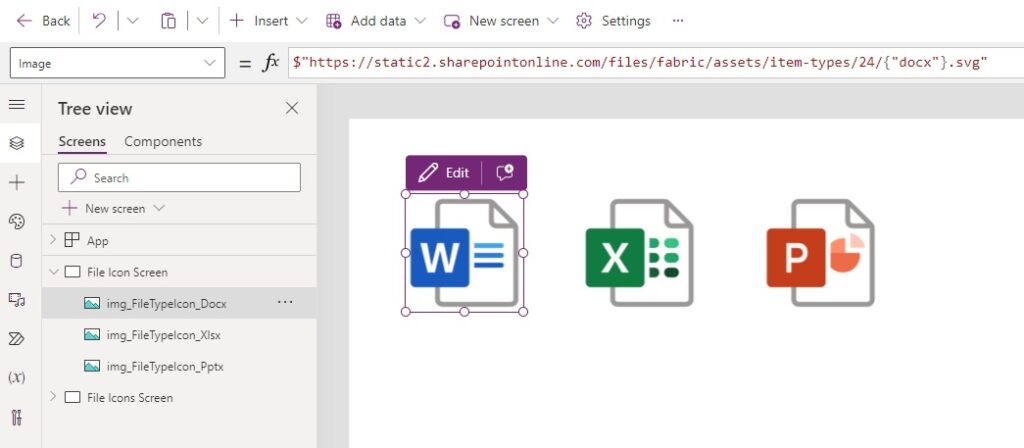This screenshot has width=1024, height=448.
Task: Expand the App node
Action: point(54,240)
